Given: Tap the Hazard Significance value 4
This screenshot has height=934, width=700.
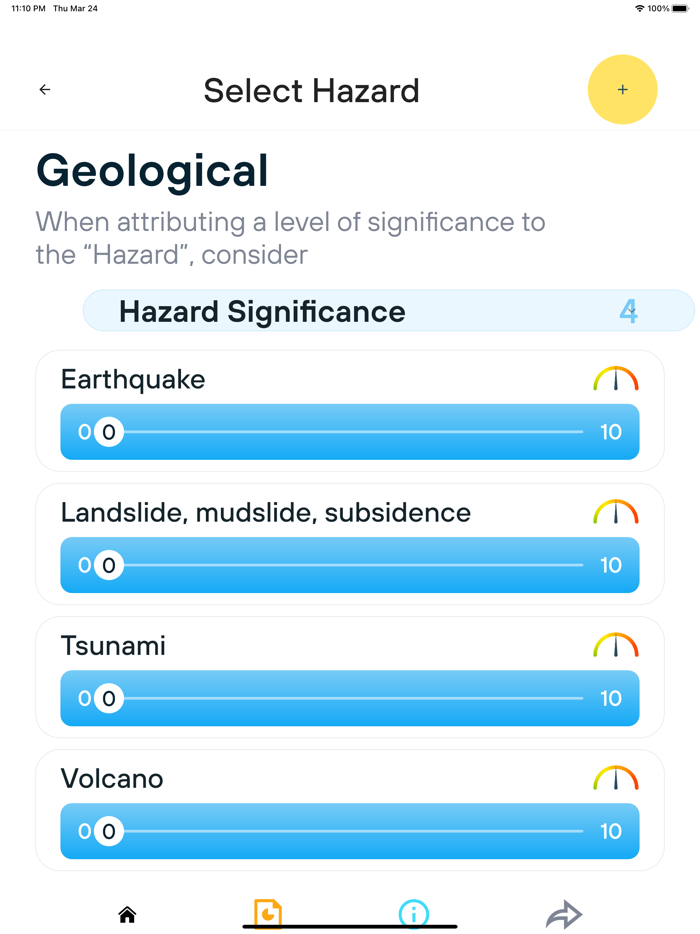Looking at the screenshot, I should point(628,311).
